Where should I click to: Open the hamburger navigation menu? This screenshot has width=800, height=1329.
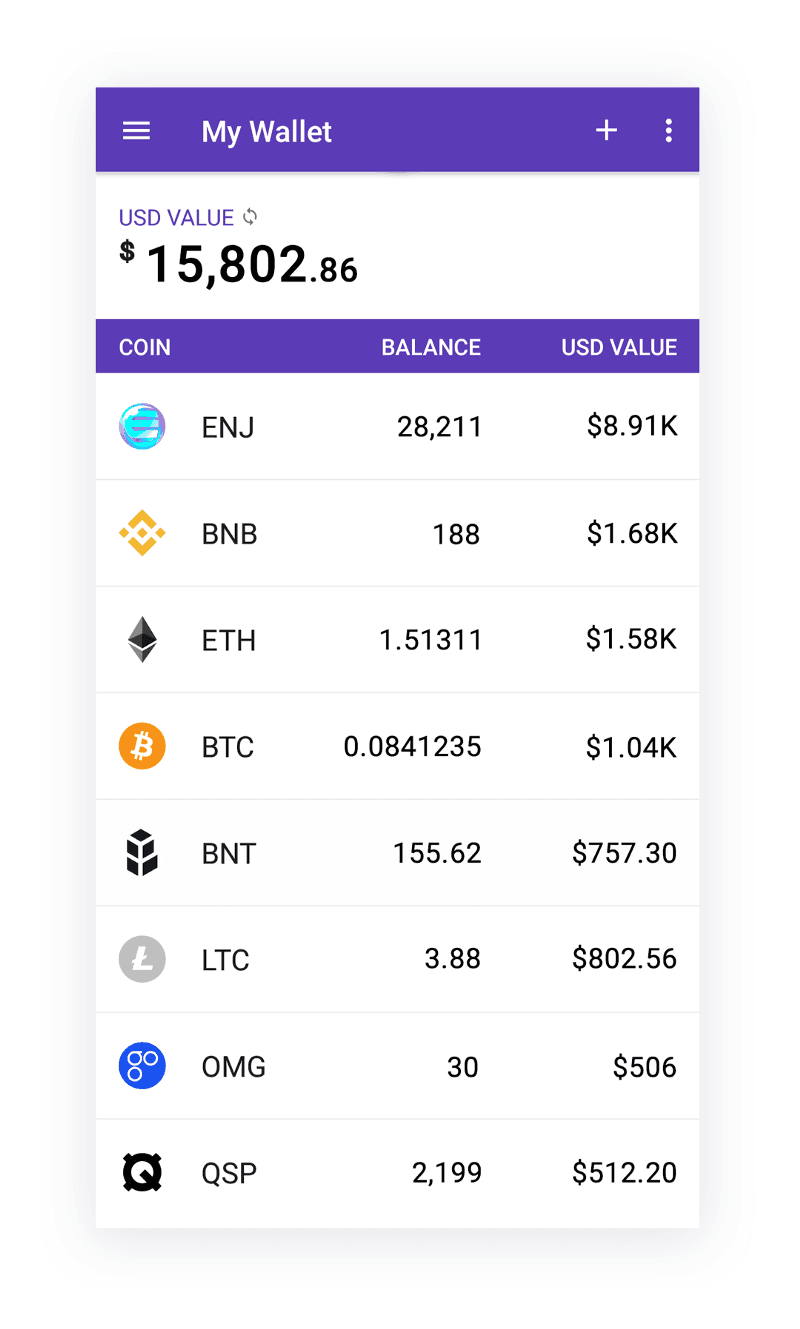pyautogui.click(x=136, y=131)
